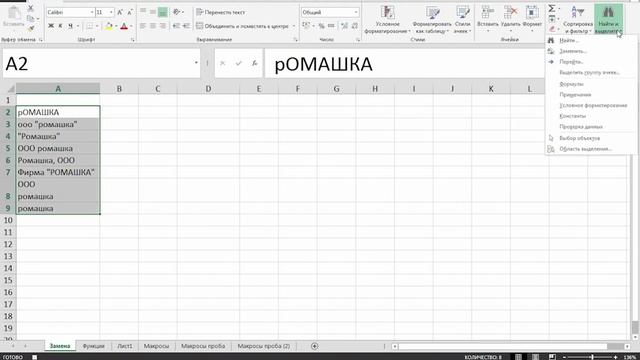640x360 pixels.
Task: Choose Заменить... from the dropdown menu
Action: (x=590, y=51)
